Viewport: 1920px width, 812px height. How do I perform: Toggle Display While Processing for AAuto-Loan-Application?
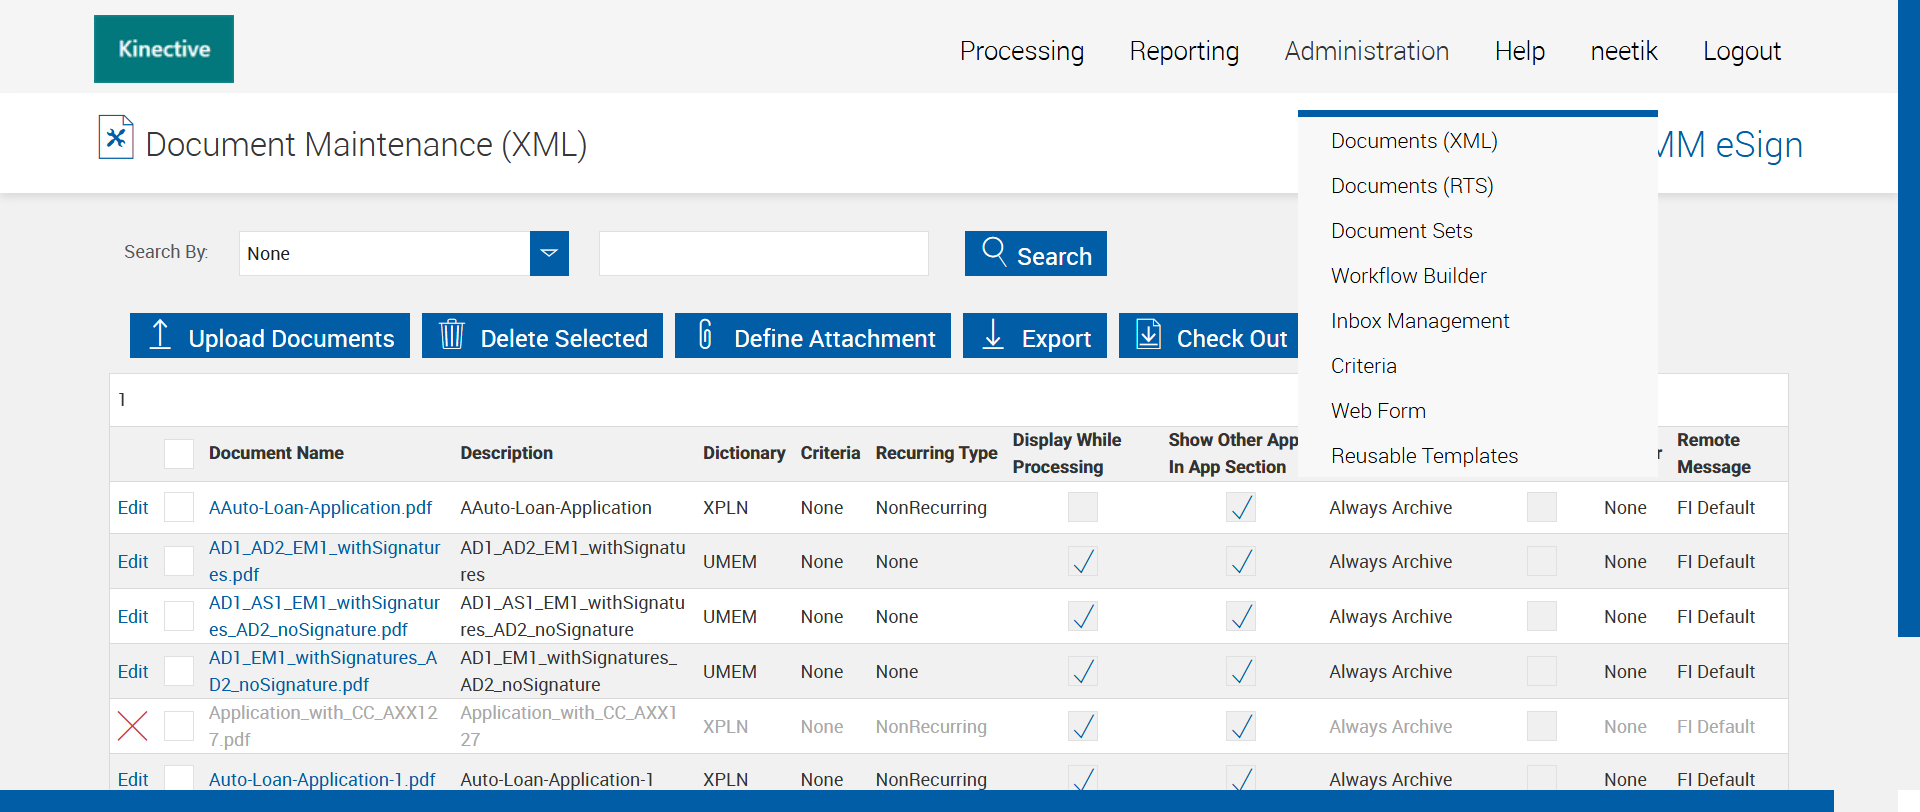coord(1082,508)
